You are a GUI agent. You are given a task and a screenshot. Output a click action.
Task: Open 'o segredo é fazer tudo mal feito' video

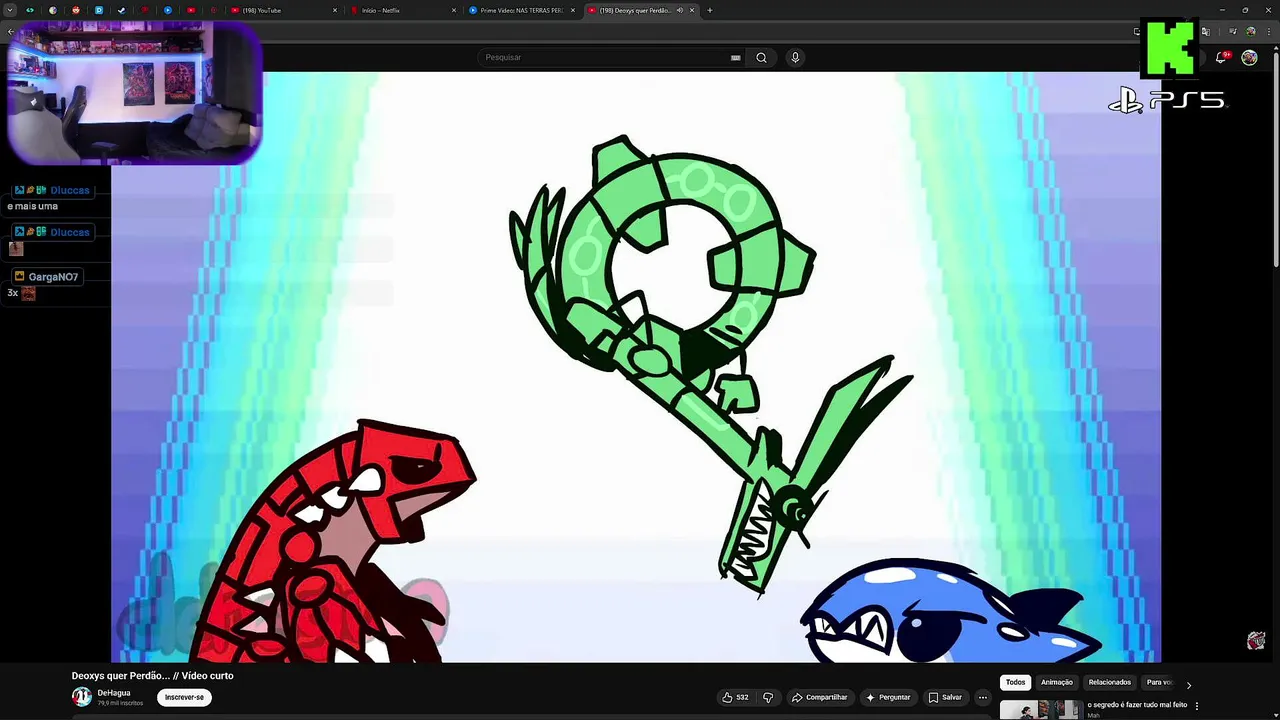[x=1137, y=705]
